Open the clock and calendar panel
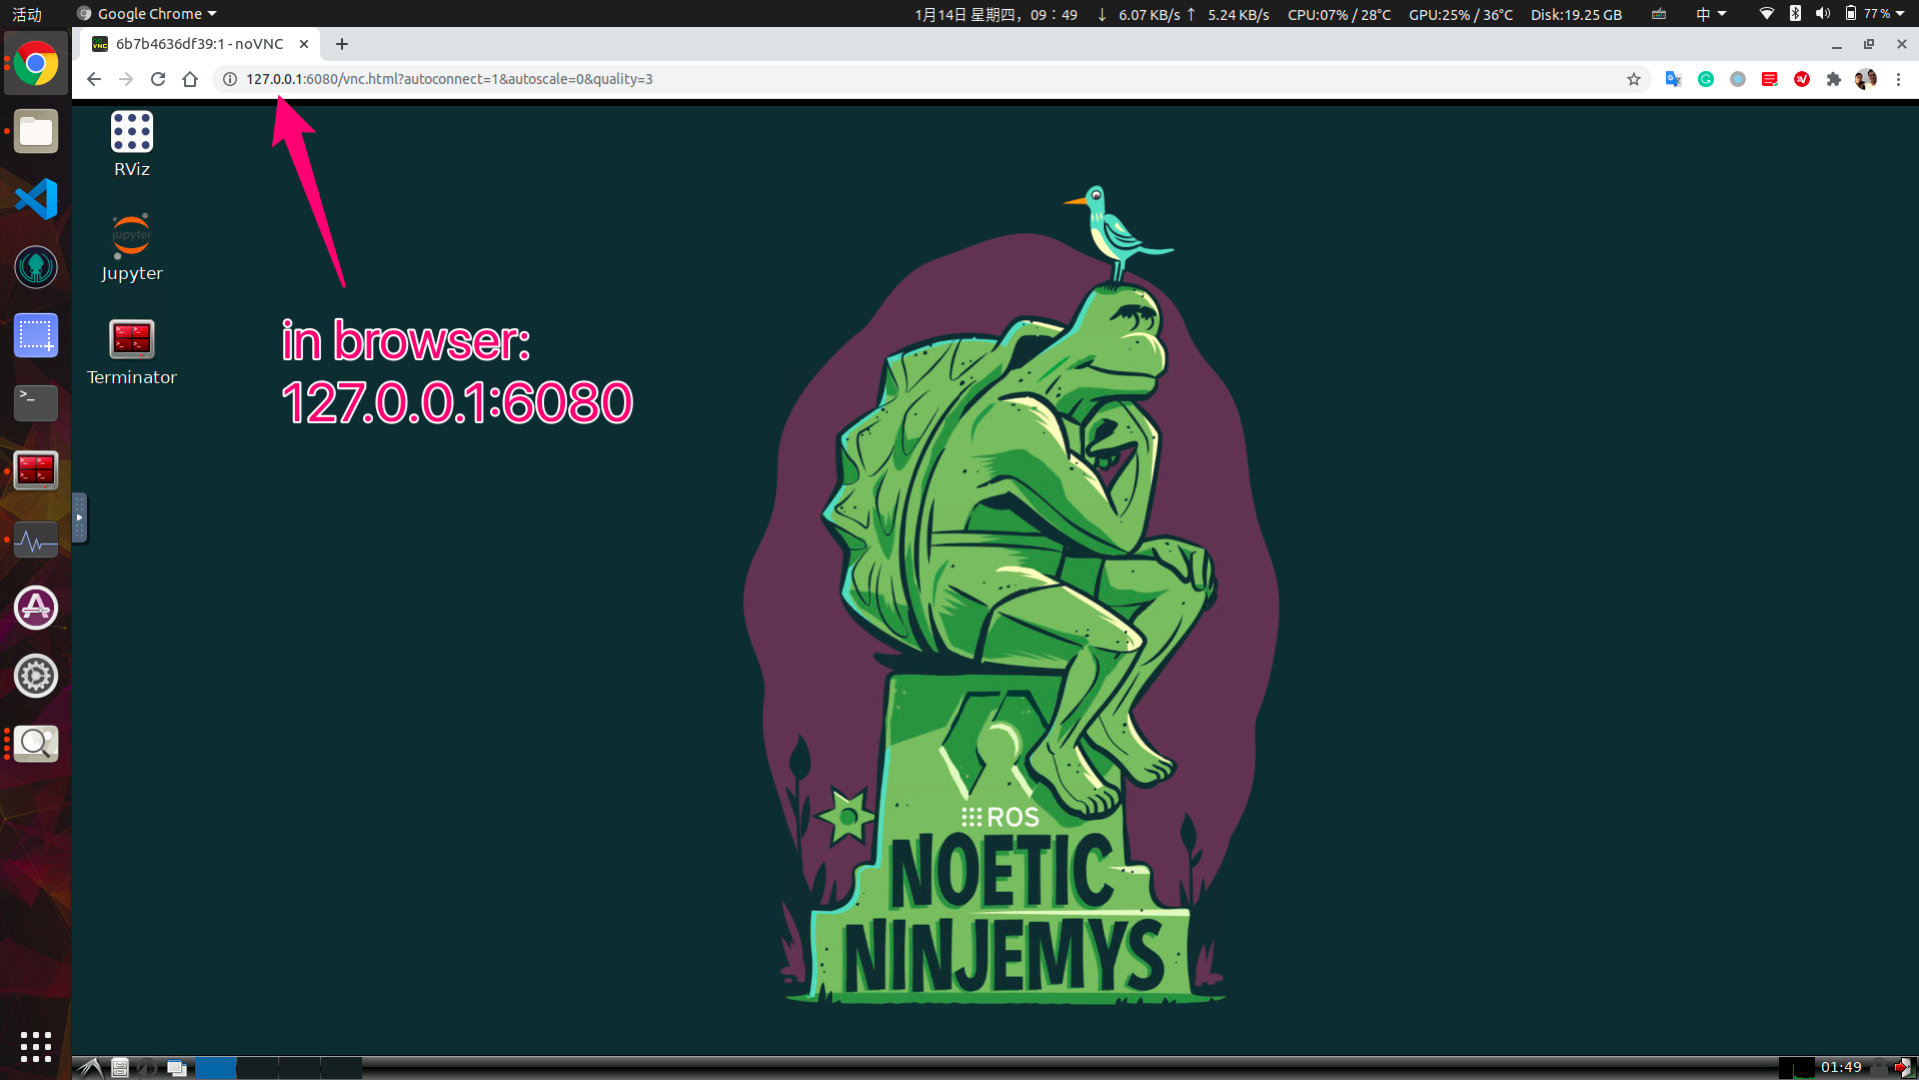The image size is (1919, 1080). click(996, 14)
